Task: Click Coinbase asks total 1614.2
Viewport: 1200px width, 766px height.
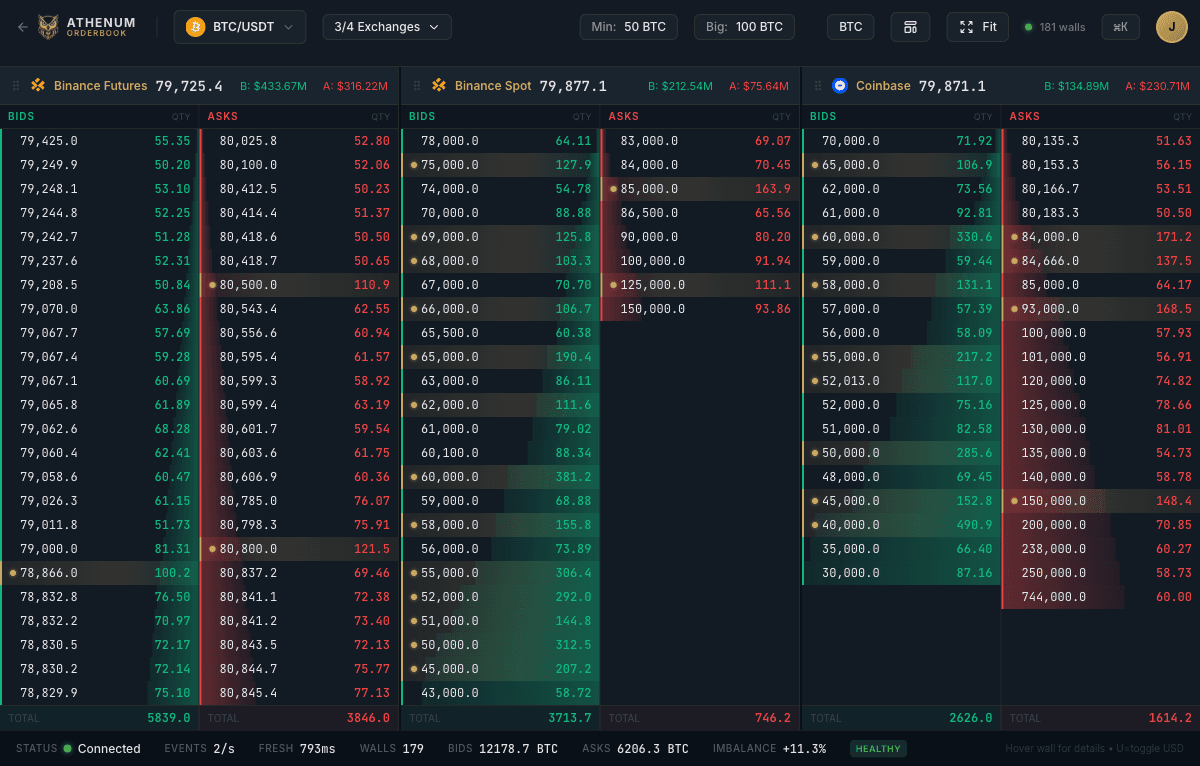Action: pos(1170,718)
